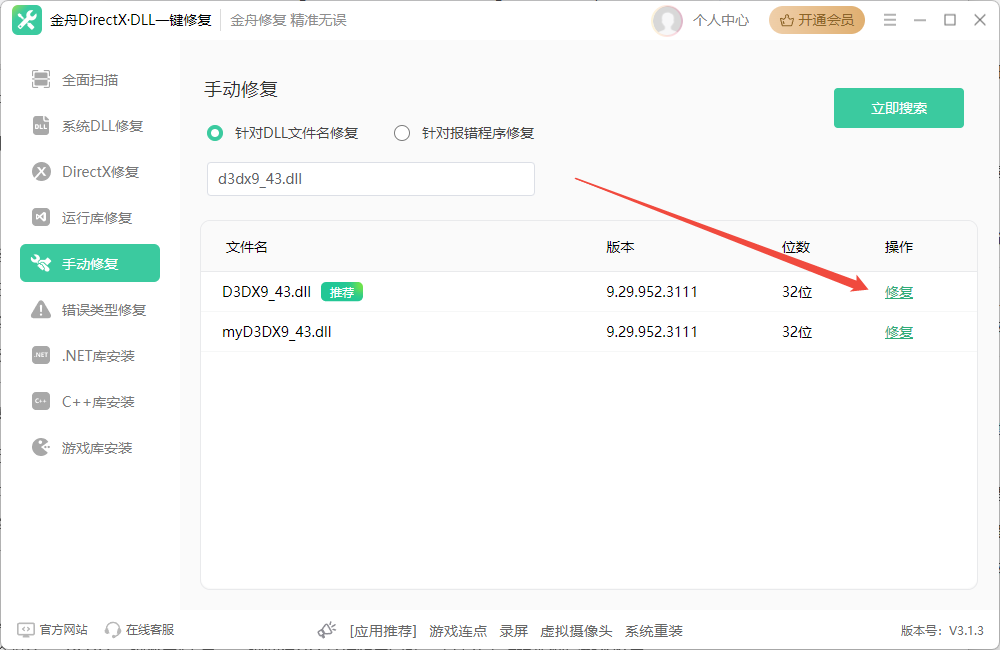1000x650 pixels.
Task: Click the 文件名 column header
Action: pos(246,247)
